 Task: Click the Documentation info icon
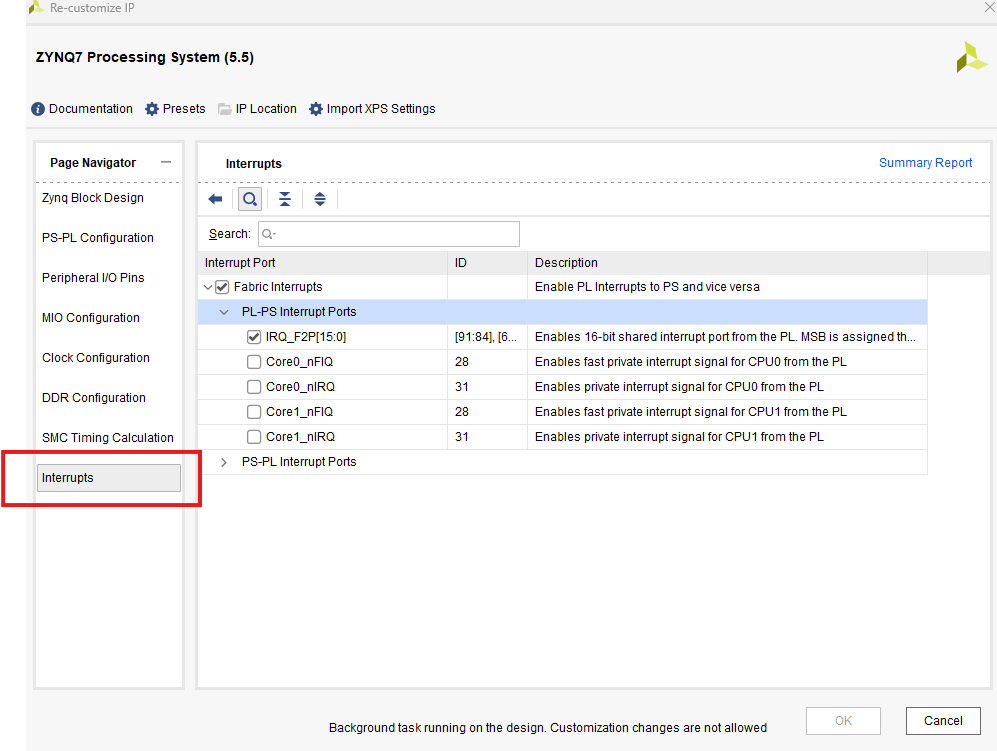38,109
